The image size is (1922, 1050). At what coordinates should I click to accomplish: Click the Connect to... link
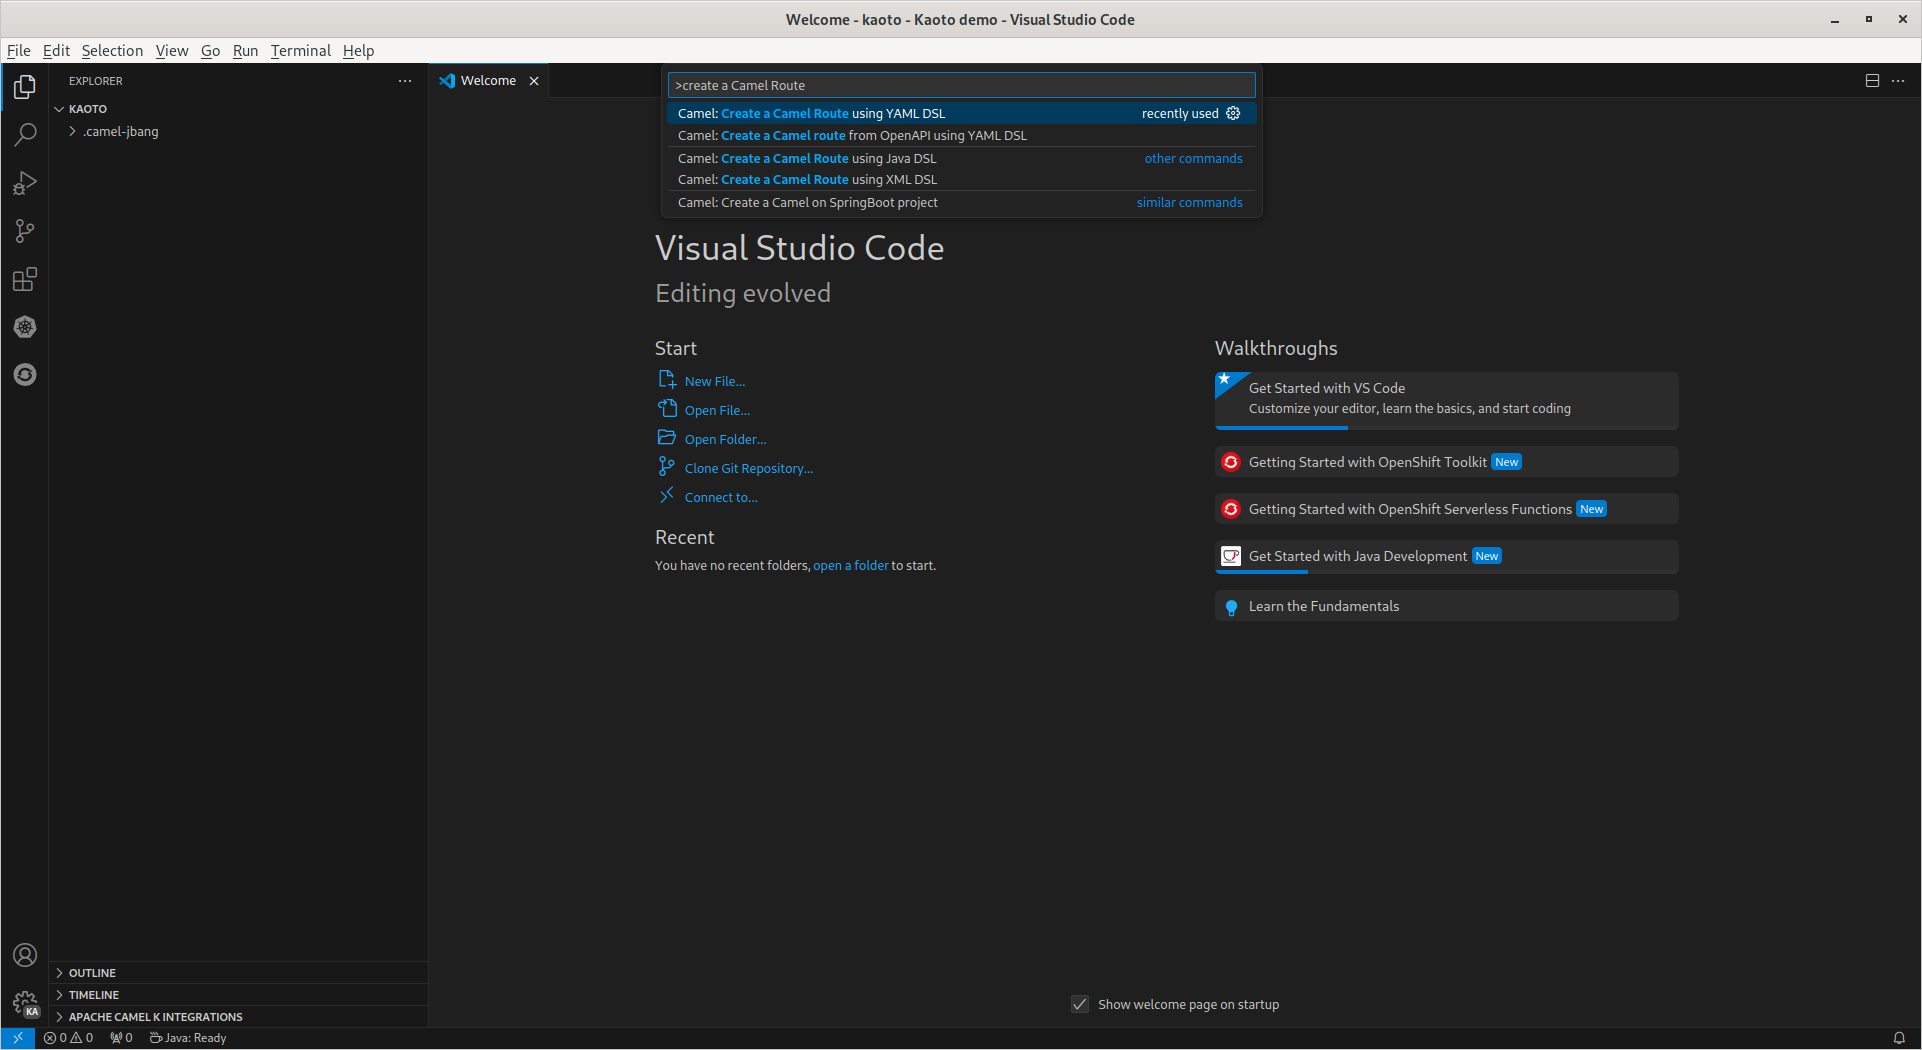[721, 497]
